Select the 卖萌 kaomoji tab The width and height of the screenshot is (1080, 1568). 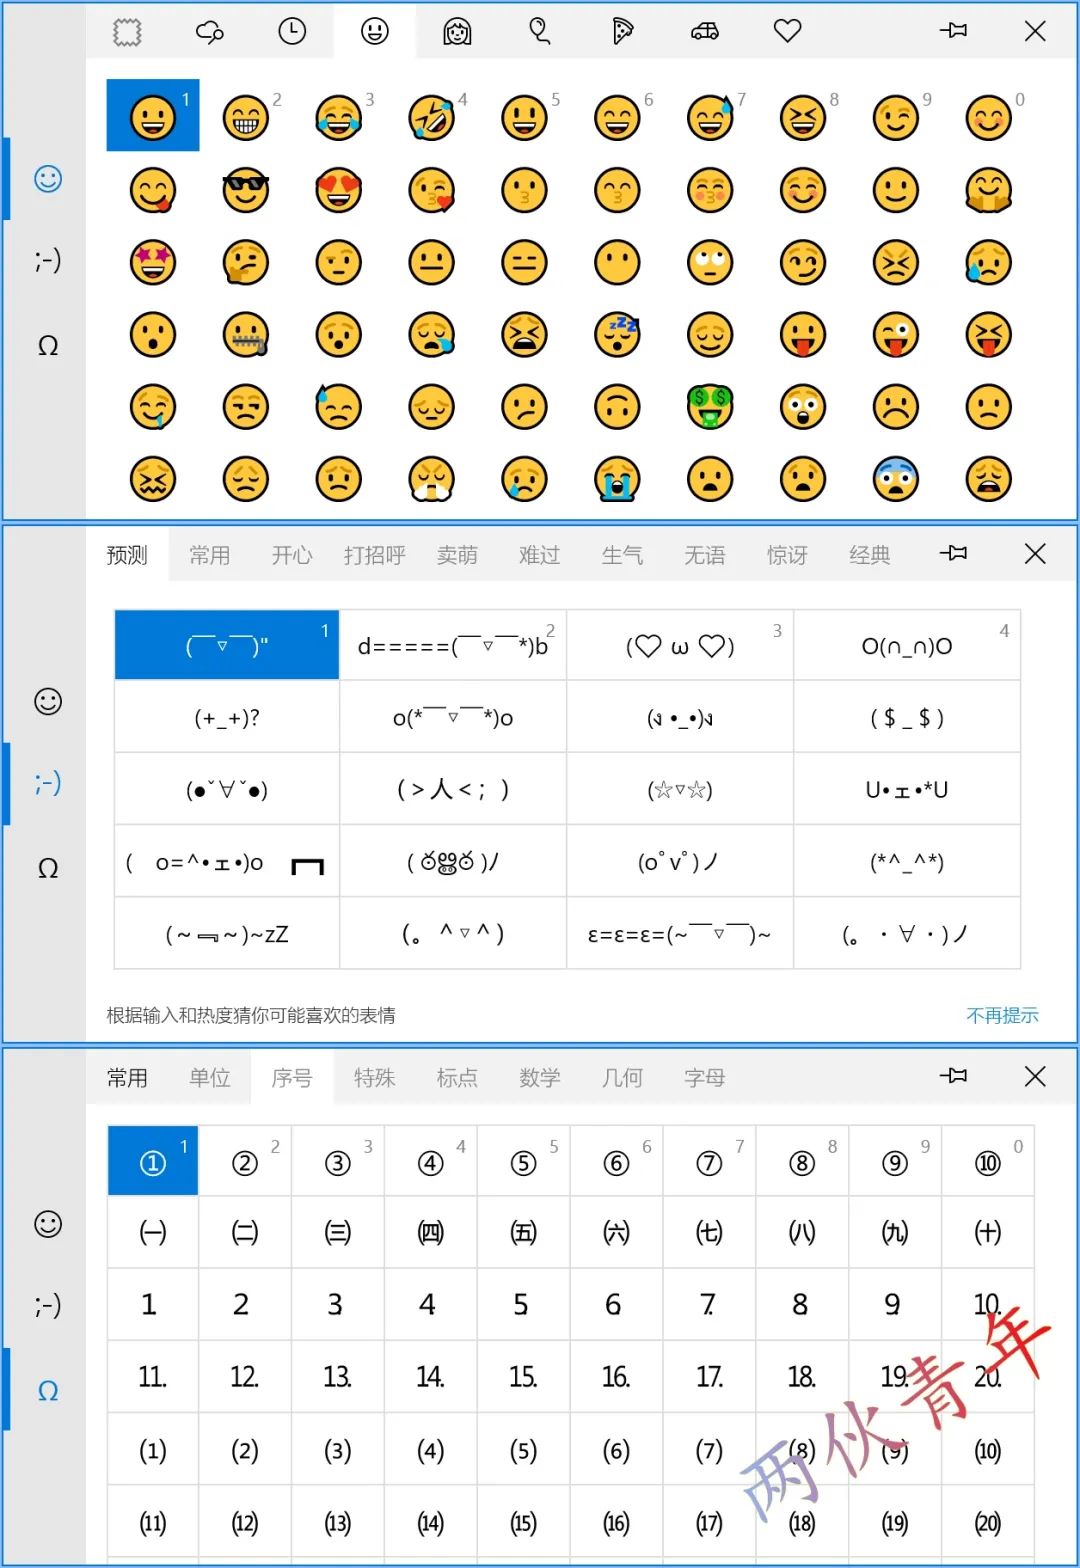click(457, 555)
